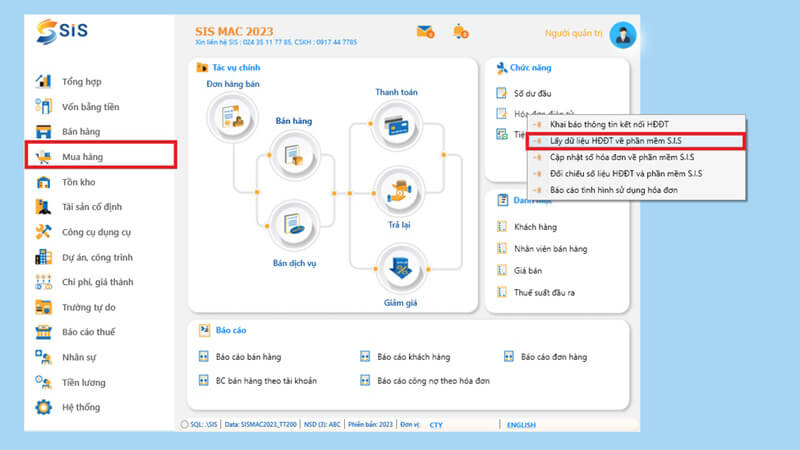Open the Vốn bằng tiền sidebar icon
The width and height of the screenshot is (800, 450).
[x=43, y=106]
